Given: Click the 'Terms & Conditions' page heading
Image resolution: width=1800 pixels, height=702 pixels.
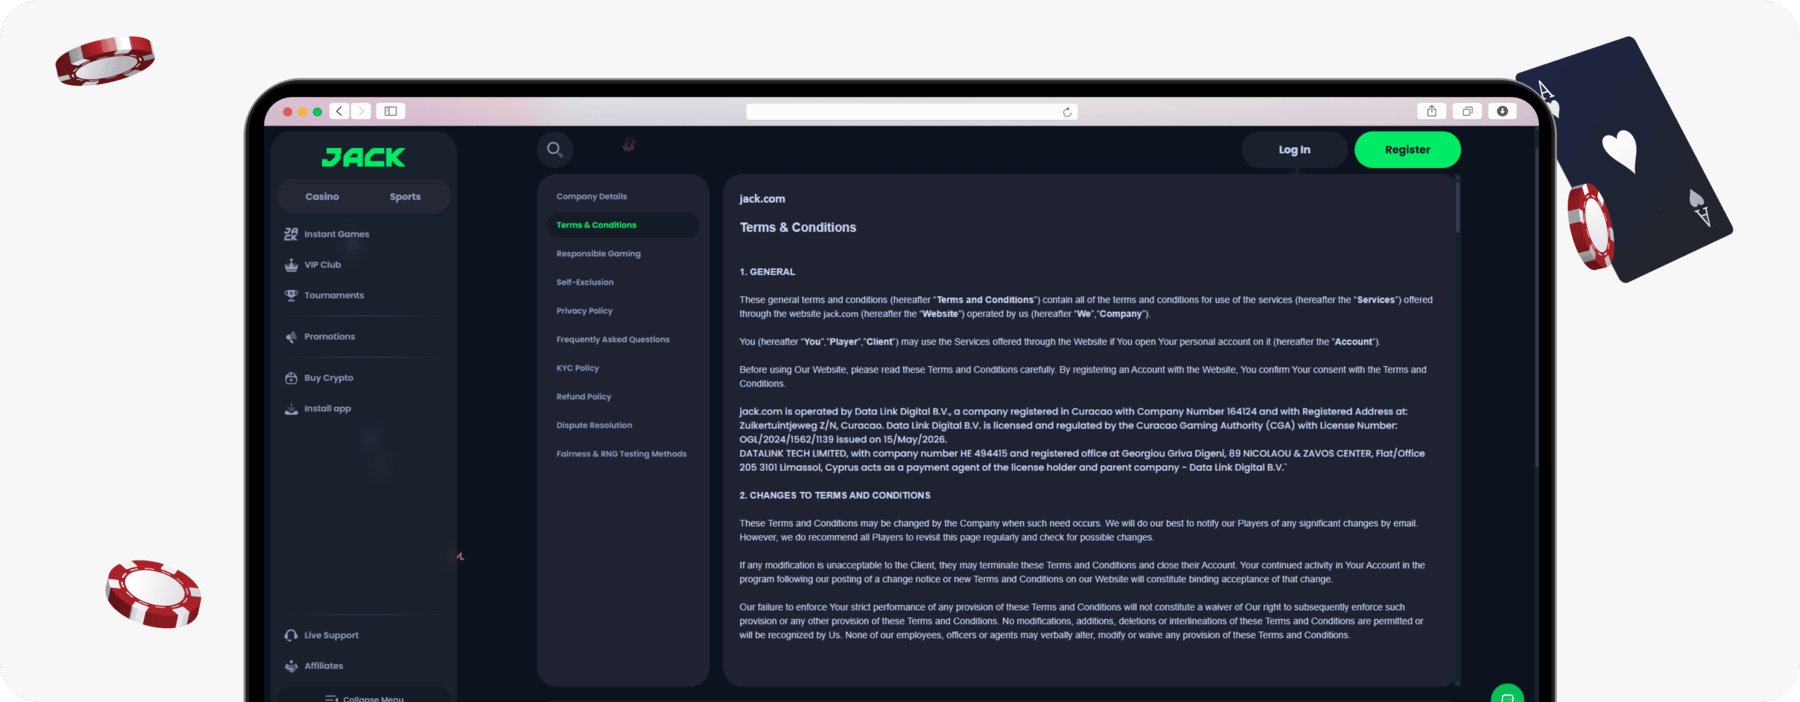Looking at the screenshot, I should pyautogui.click(x=798, y=228).
